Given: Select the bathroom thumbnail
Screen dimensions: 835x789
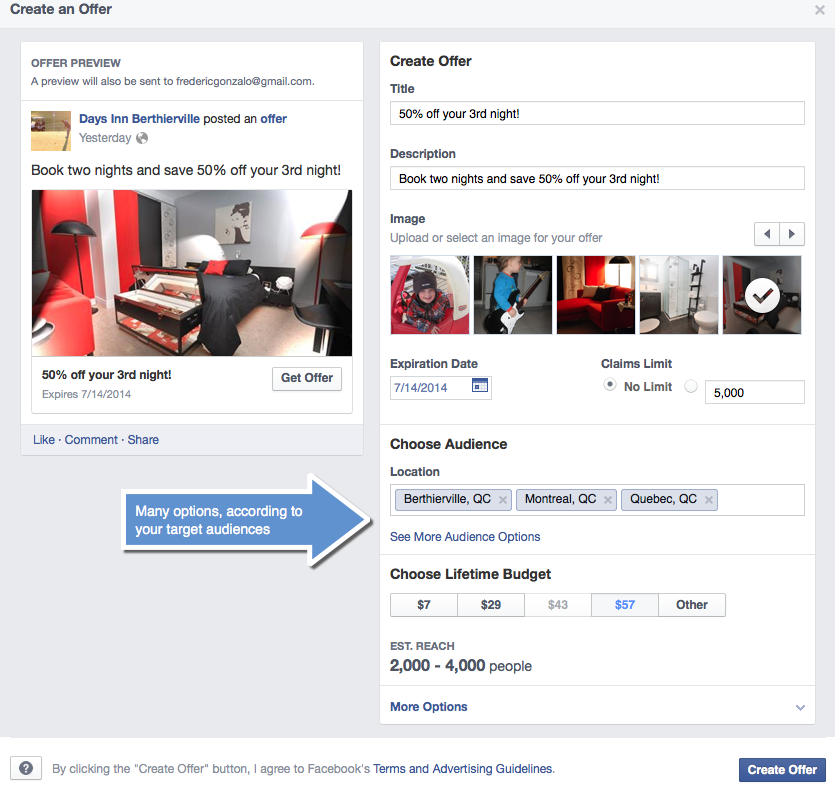Looking at the screenshot, I should (x=679, y=295).
